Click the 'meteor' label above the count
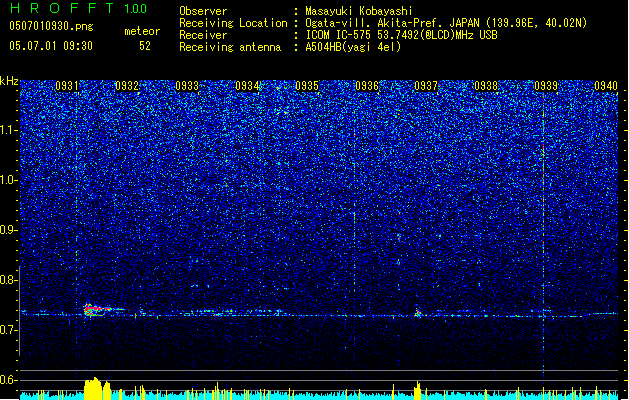The image size is (629, 400). 142,31
